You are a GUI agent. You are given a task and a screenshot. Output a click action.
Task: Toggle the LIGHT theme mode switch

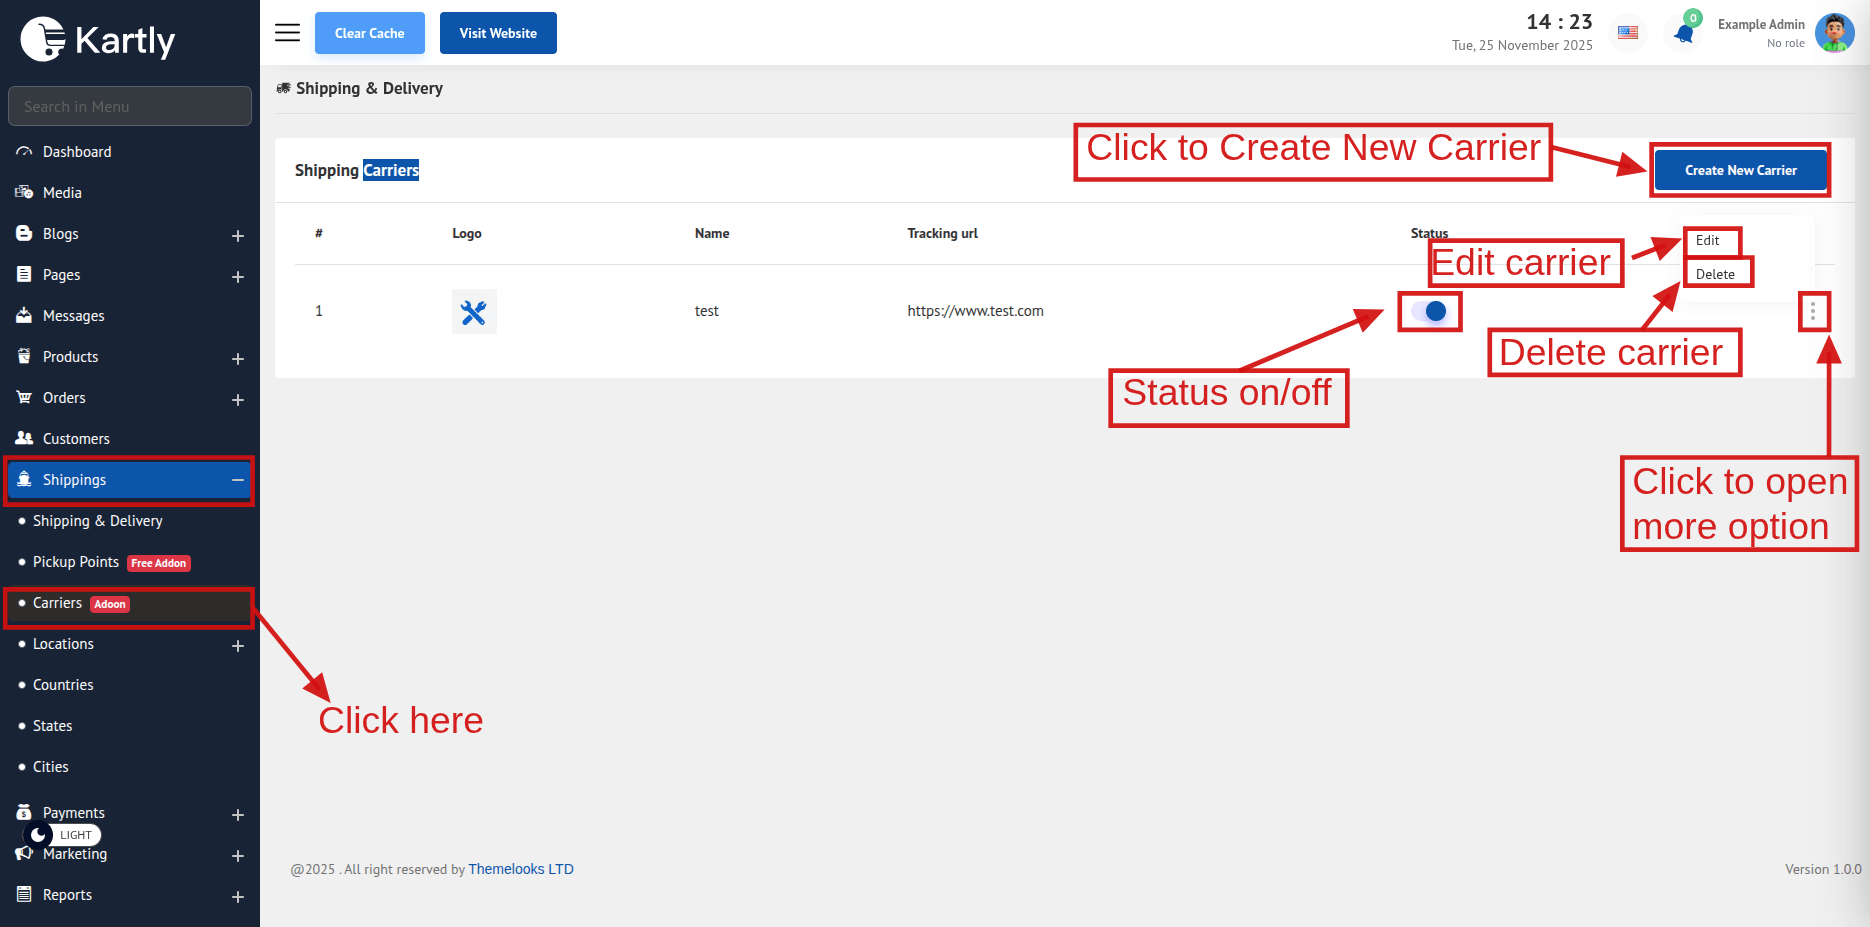point(62,835)
